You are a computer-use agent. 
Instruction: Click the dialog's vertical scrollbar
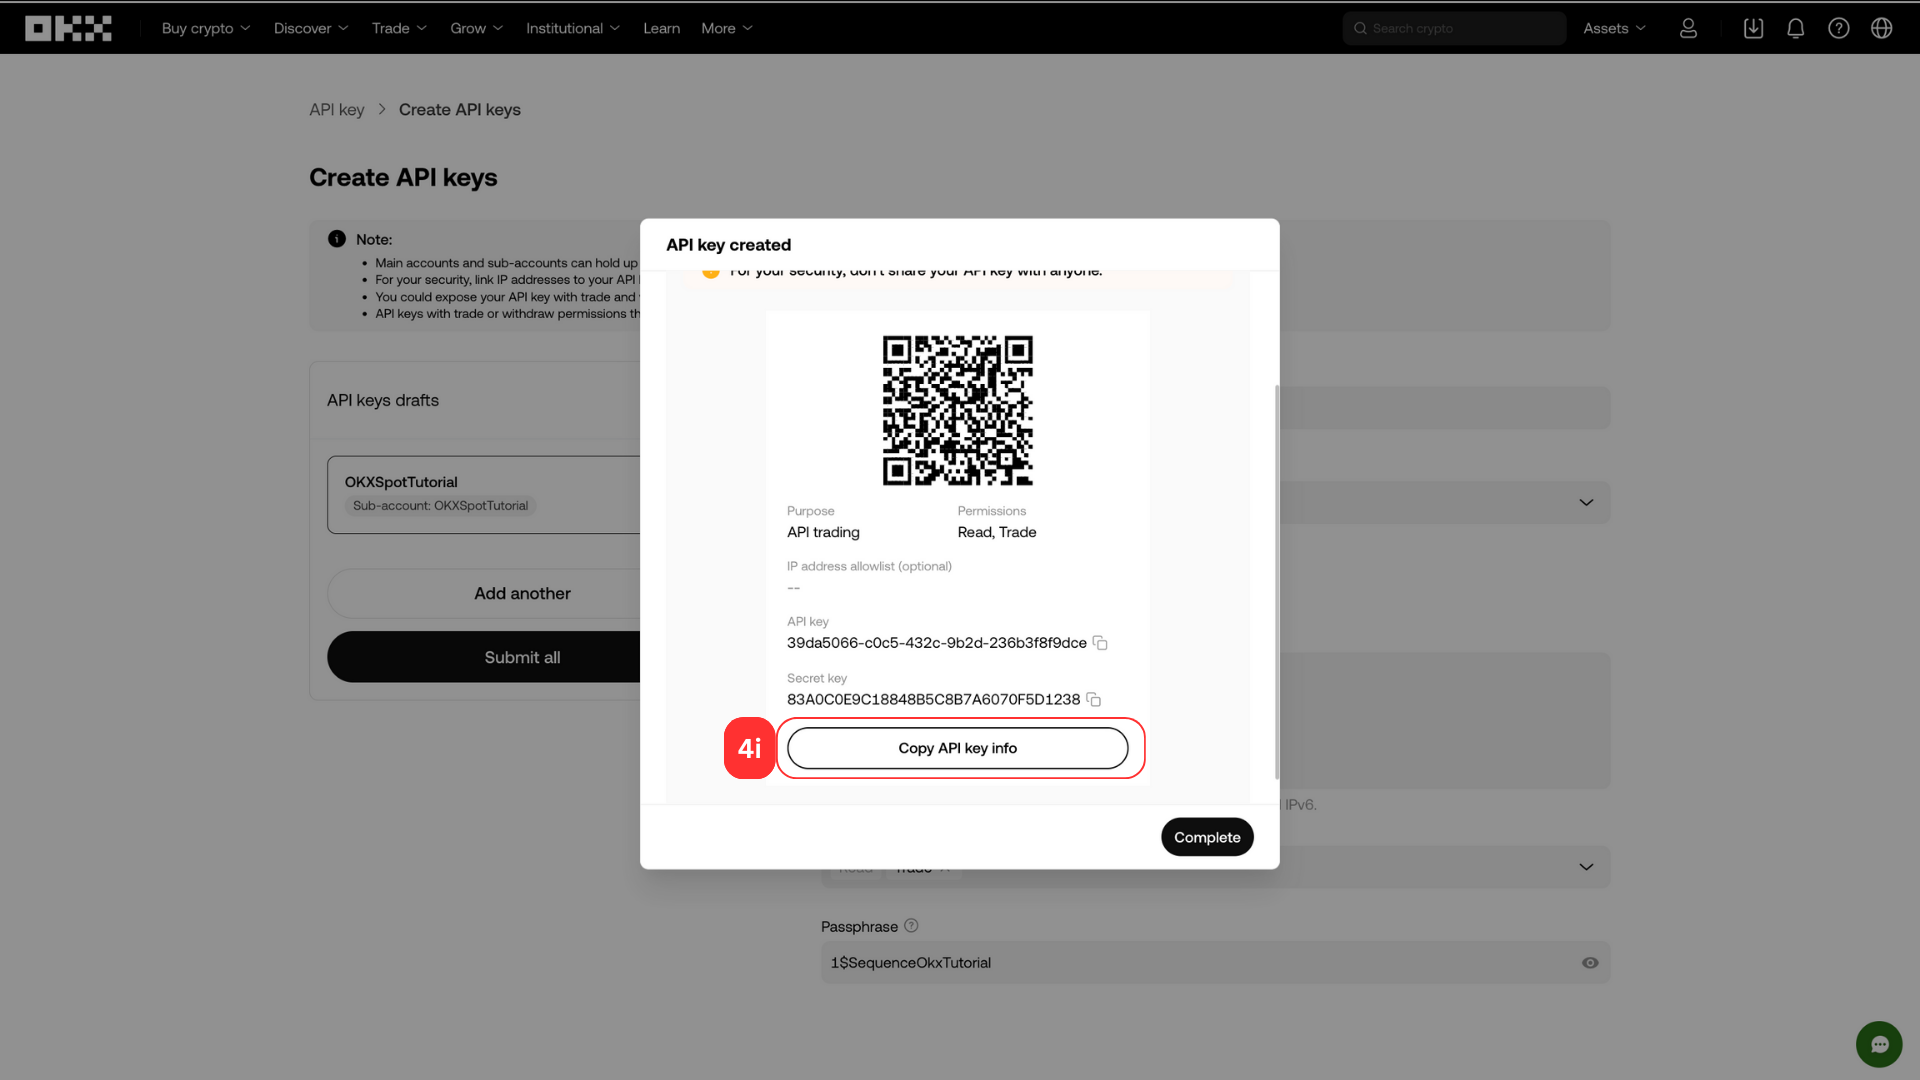point(1276,582)
